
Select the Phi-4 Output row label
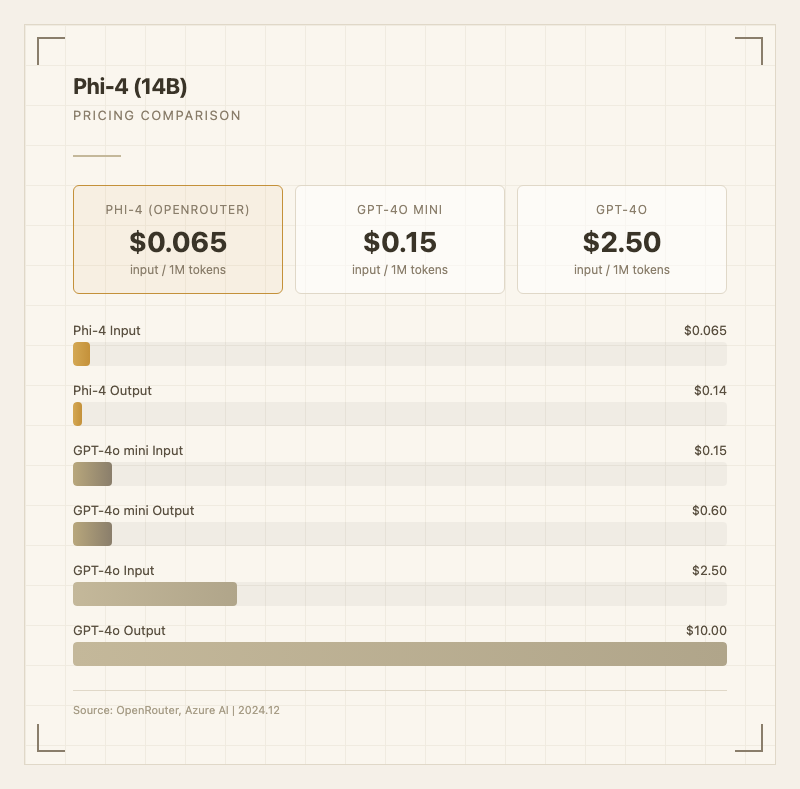pos(113,391)
